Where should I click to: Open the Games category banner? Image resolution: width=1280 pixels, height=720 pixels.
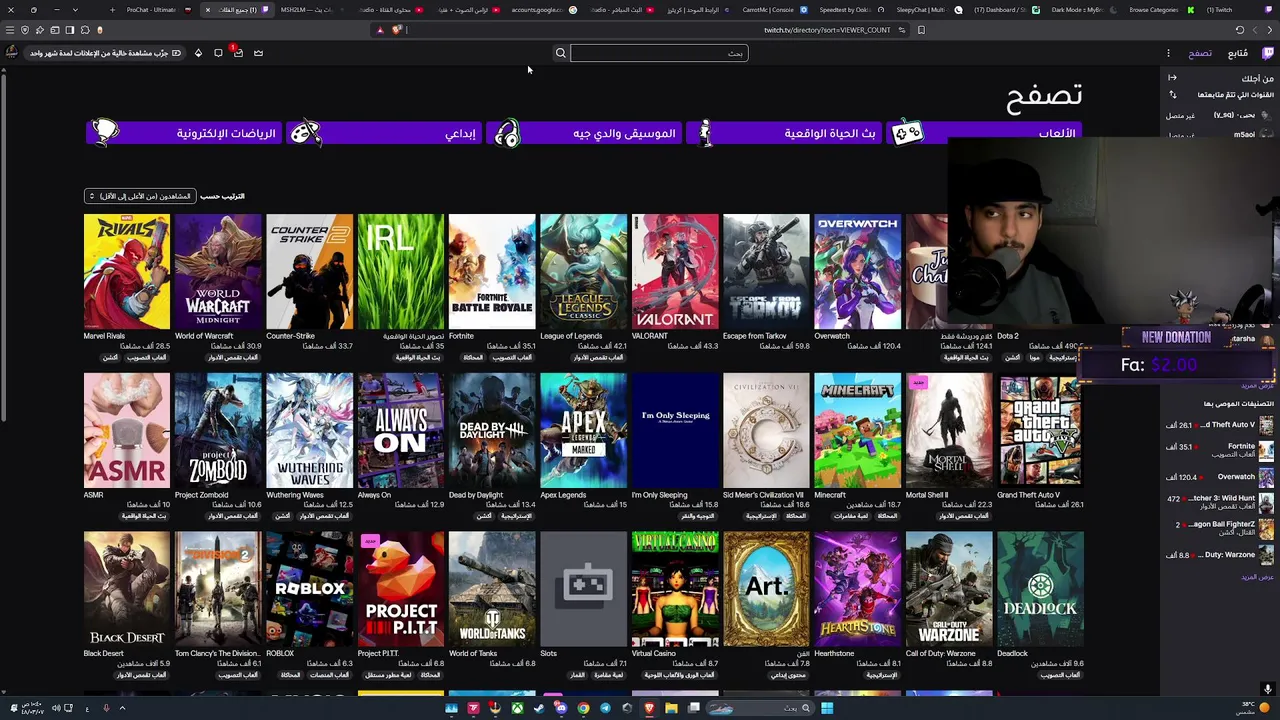[985, 133]
